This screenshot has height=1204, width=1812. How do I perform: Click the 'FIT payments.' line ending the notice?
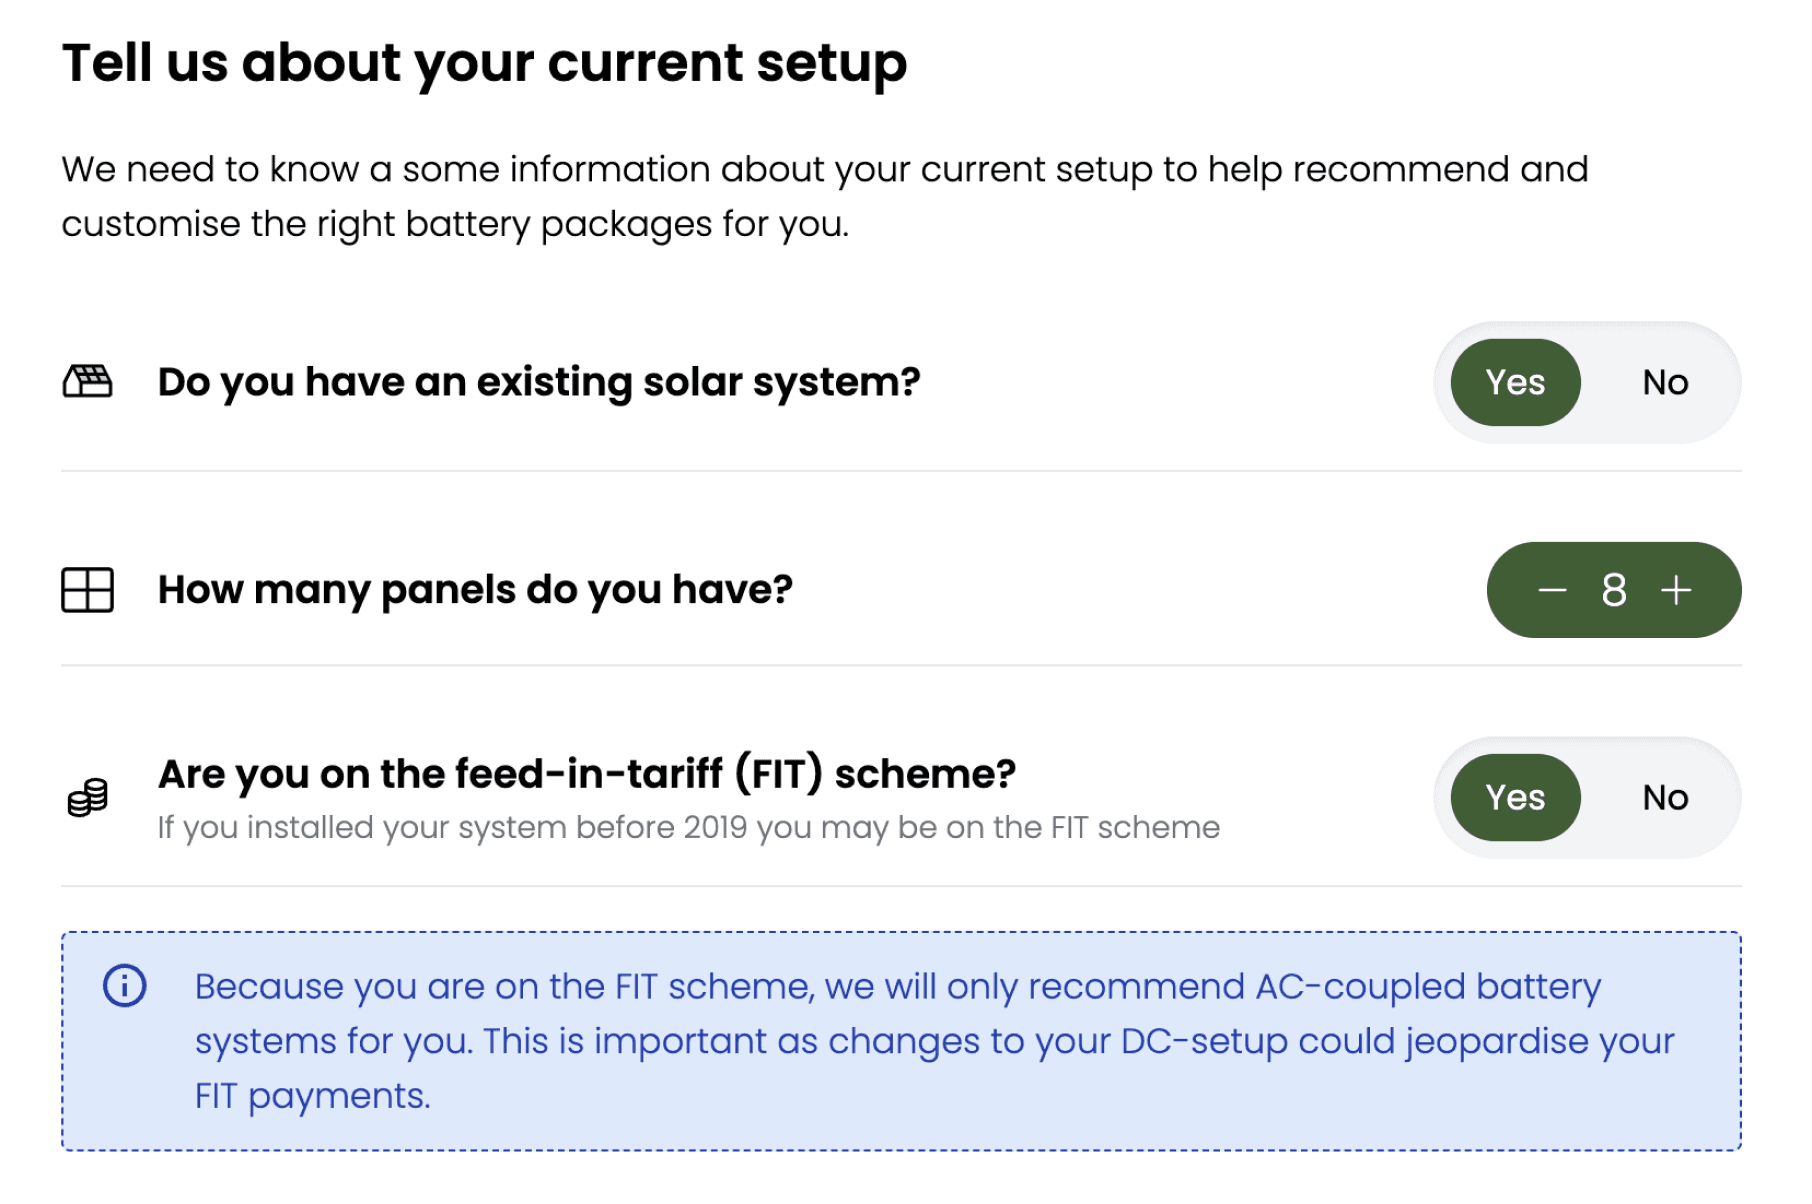312,1097
